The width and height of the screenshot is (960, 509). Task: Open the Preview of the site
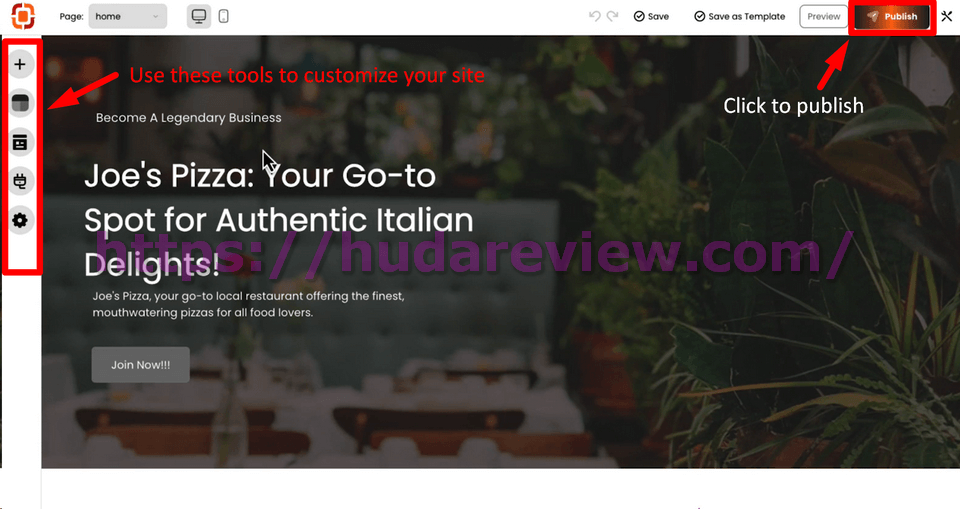pos(823,17)
